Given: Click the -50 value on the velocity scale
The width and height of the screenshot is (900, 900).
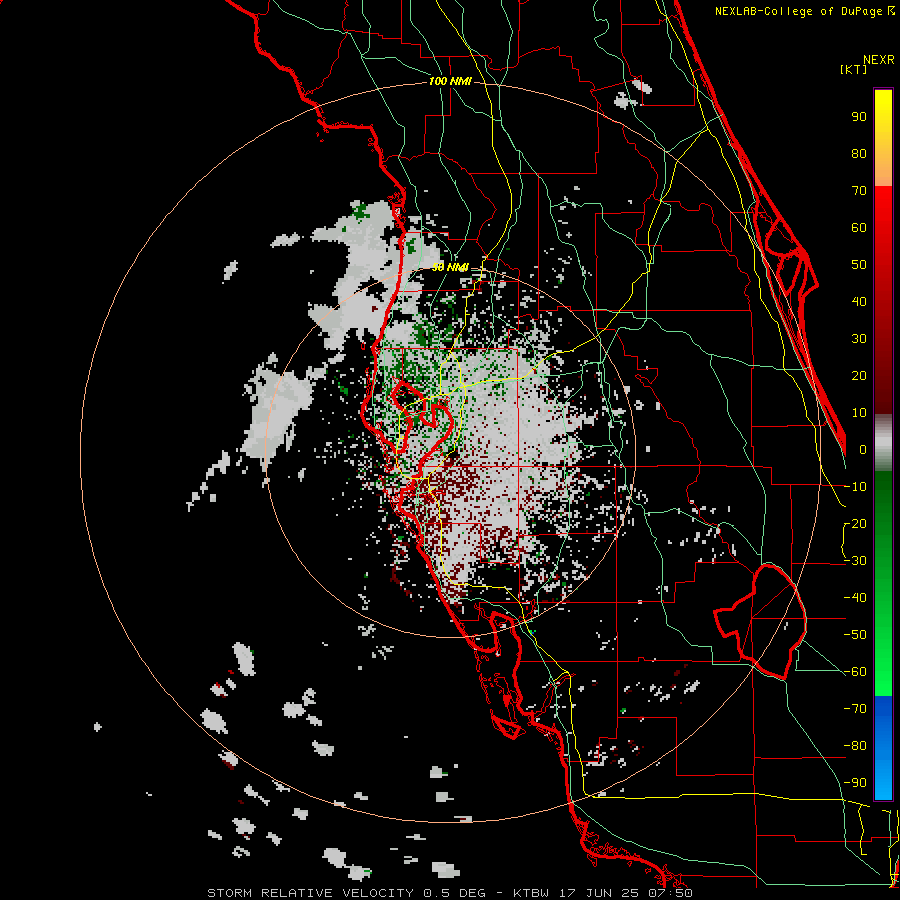Looking at the screenshot, I should click(x=855, y=635).
